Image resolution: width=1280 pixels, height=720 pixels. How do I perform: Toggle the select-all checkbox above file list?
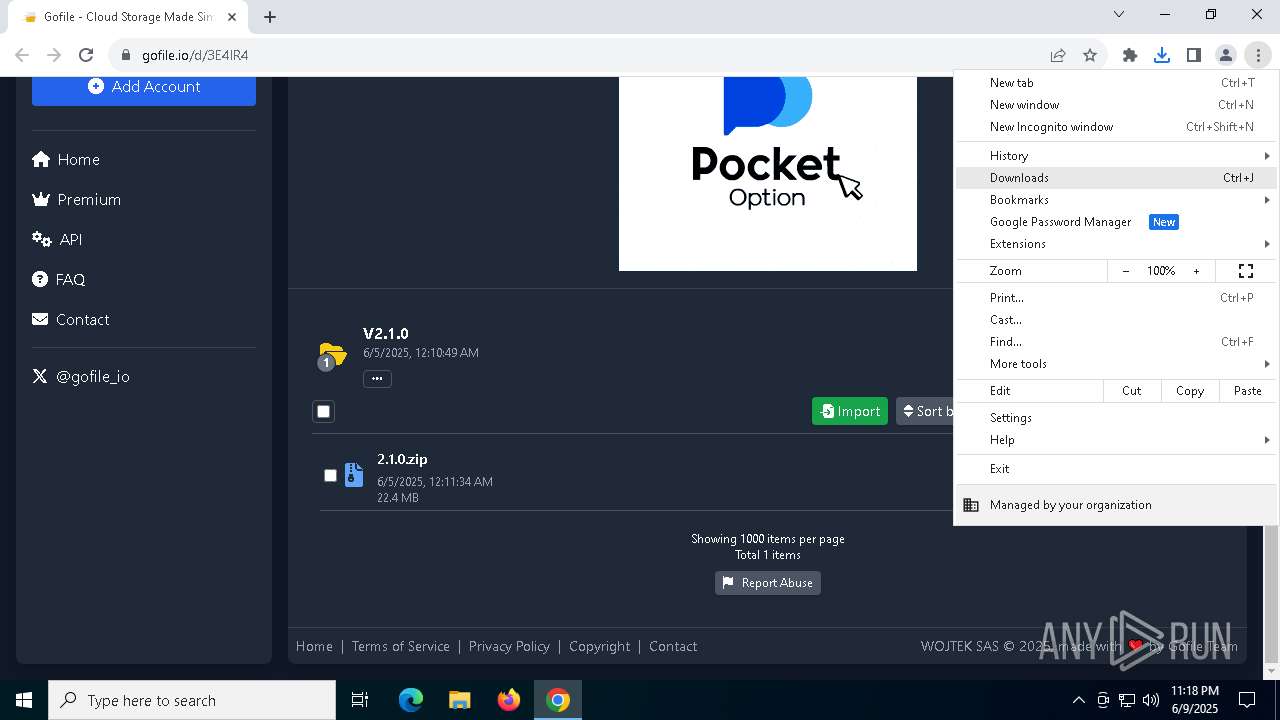pos(323,411)
